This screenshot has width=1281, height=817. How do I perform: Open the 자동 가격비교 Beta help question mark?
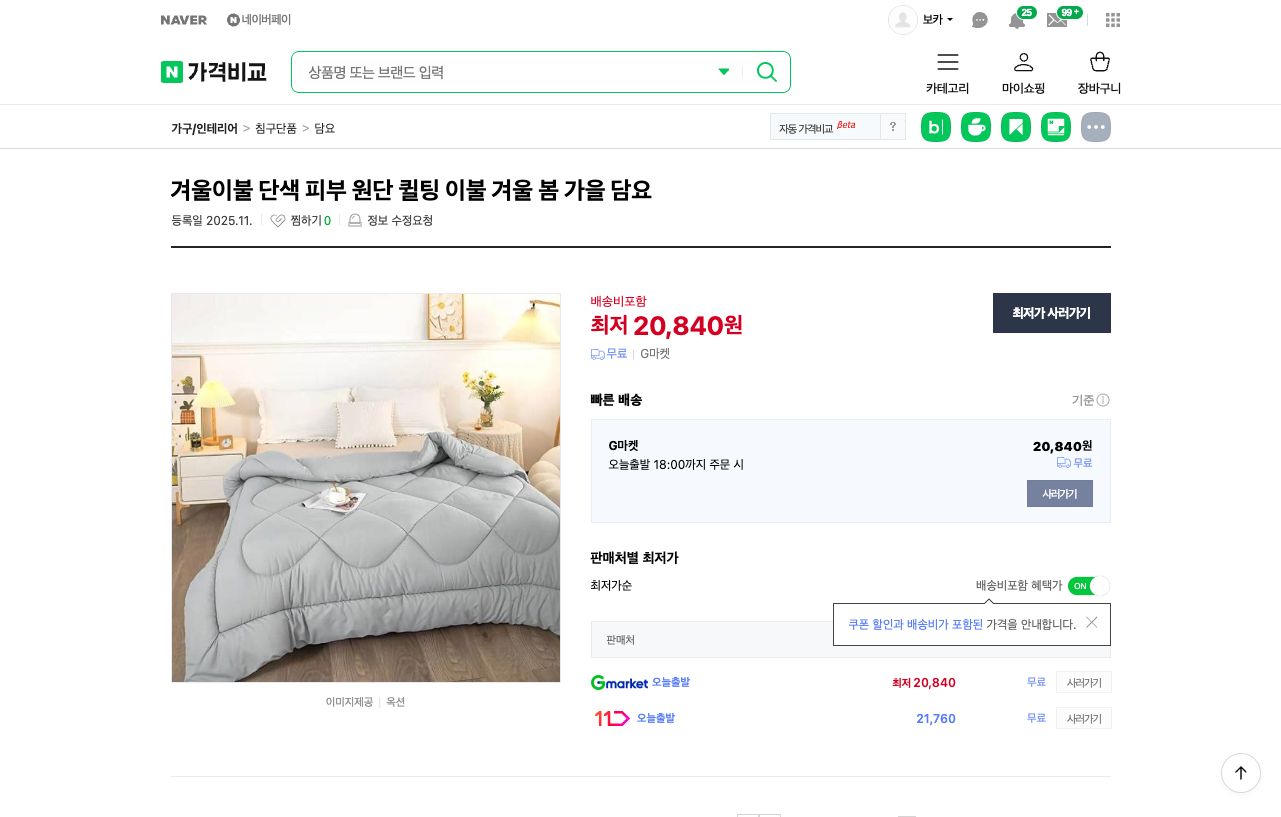[892, 127]
